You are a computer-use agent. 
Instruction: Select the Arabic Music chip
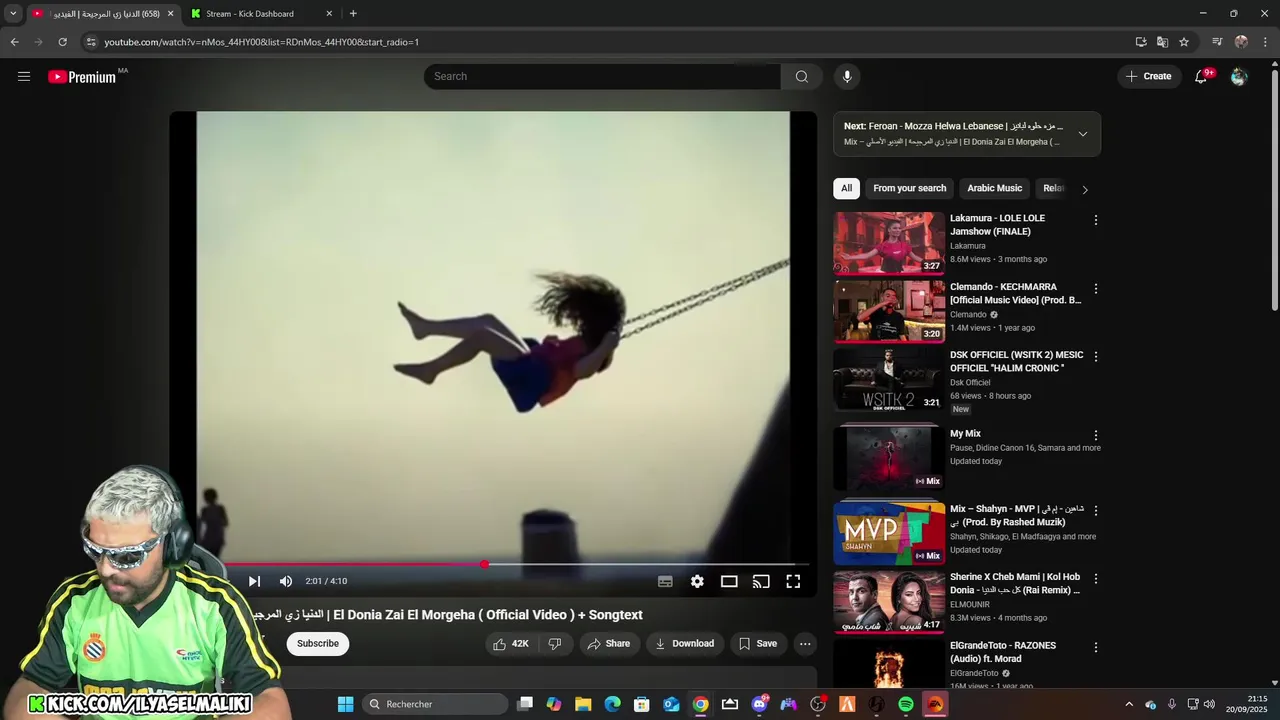994,188
